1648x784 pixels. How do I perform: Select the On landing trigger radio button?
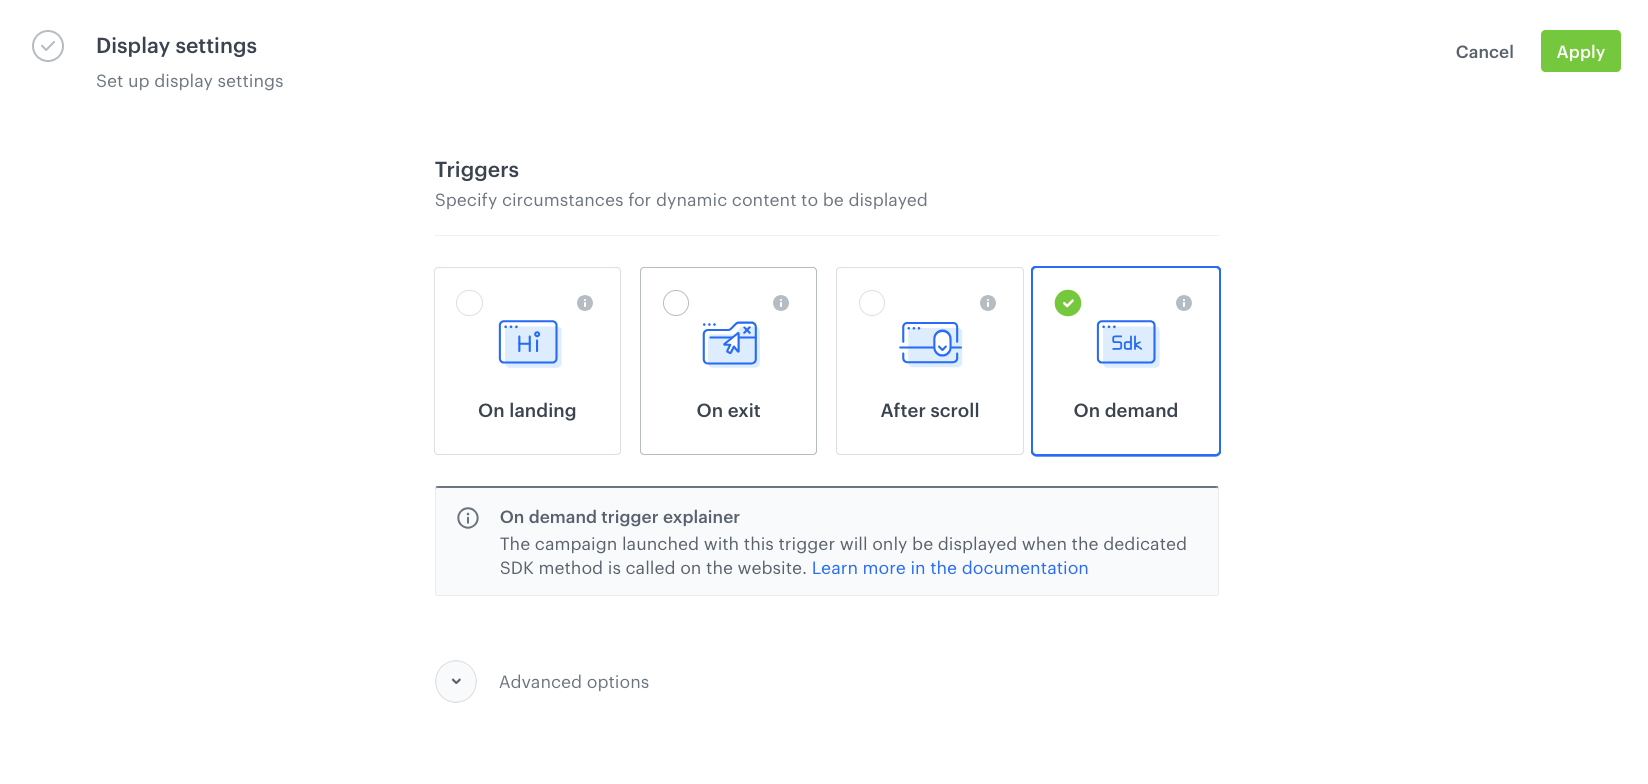pos(469,302)
